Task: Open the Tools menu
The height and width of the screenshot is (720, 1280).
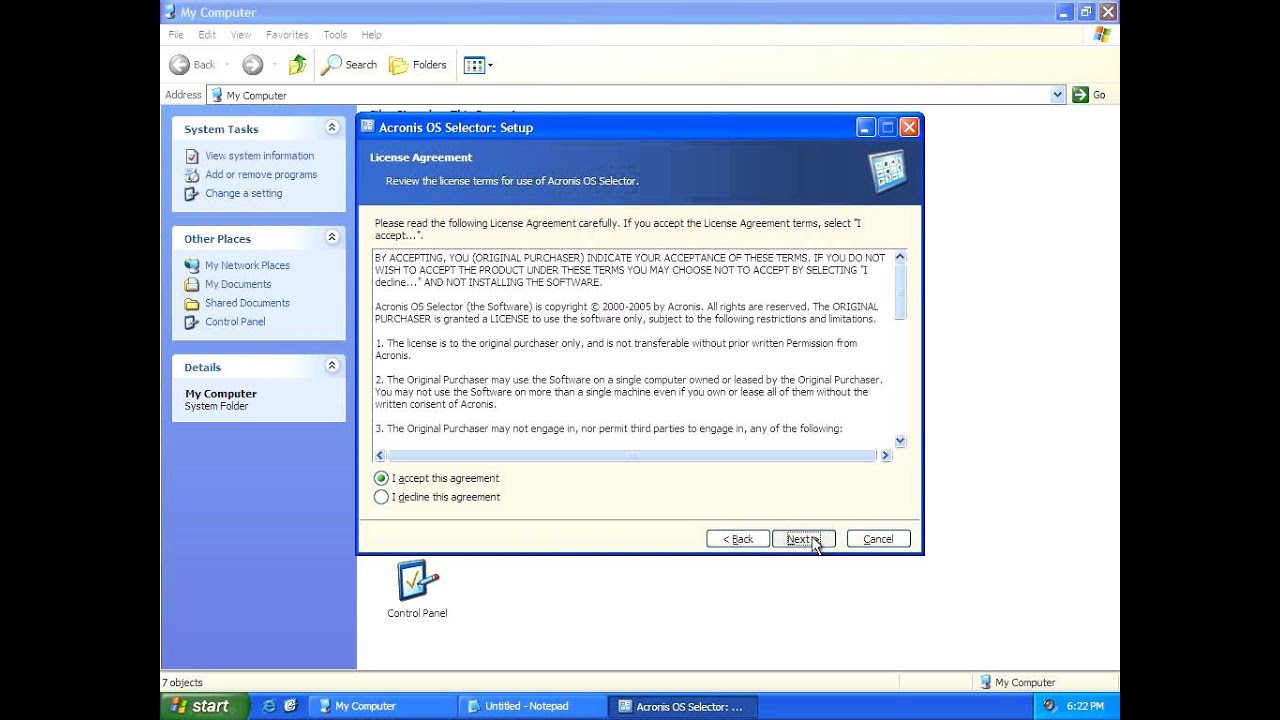Action: tap(335, 35)
